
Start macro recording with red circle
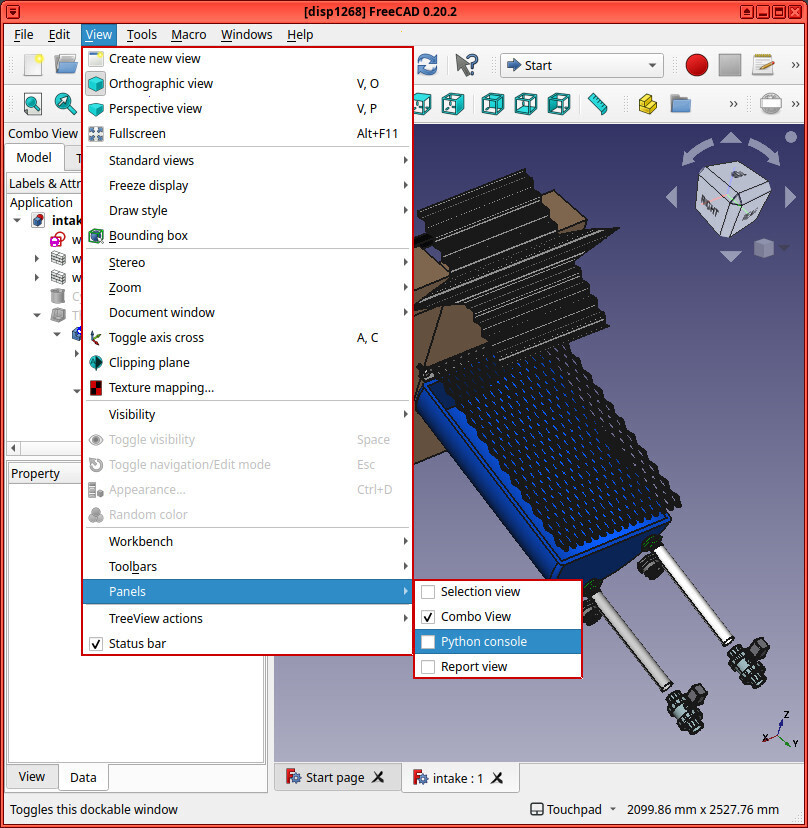tap(697, 65)
